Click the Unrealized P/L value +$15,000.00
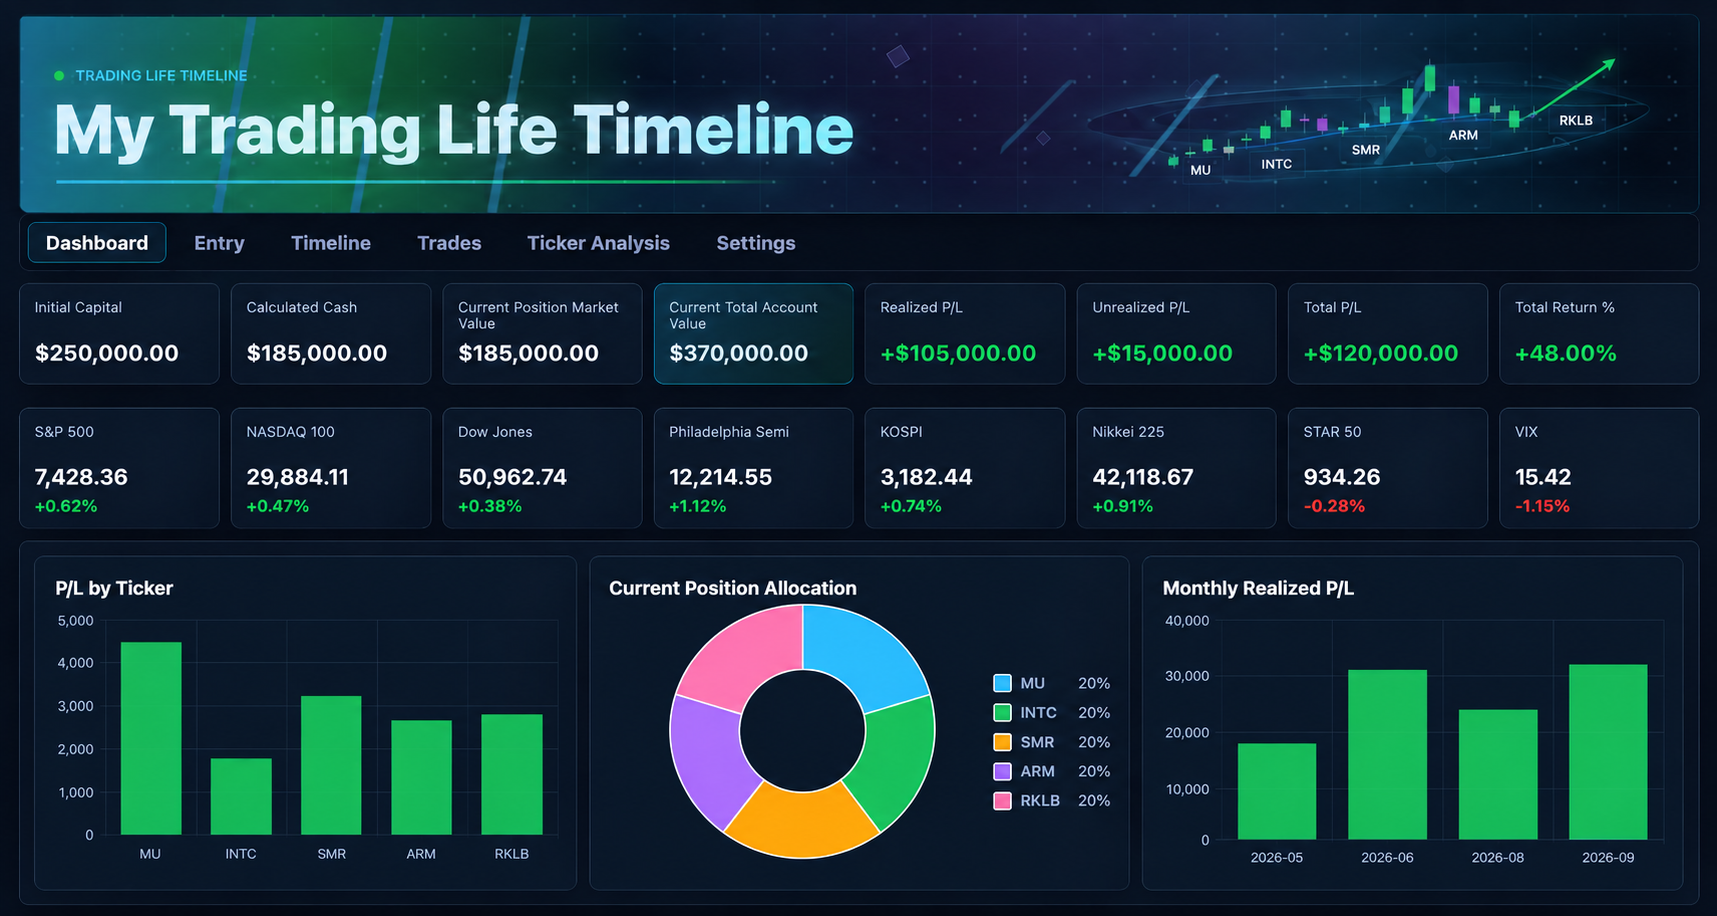1717x916 pixels. (x=1162, y=353)
